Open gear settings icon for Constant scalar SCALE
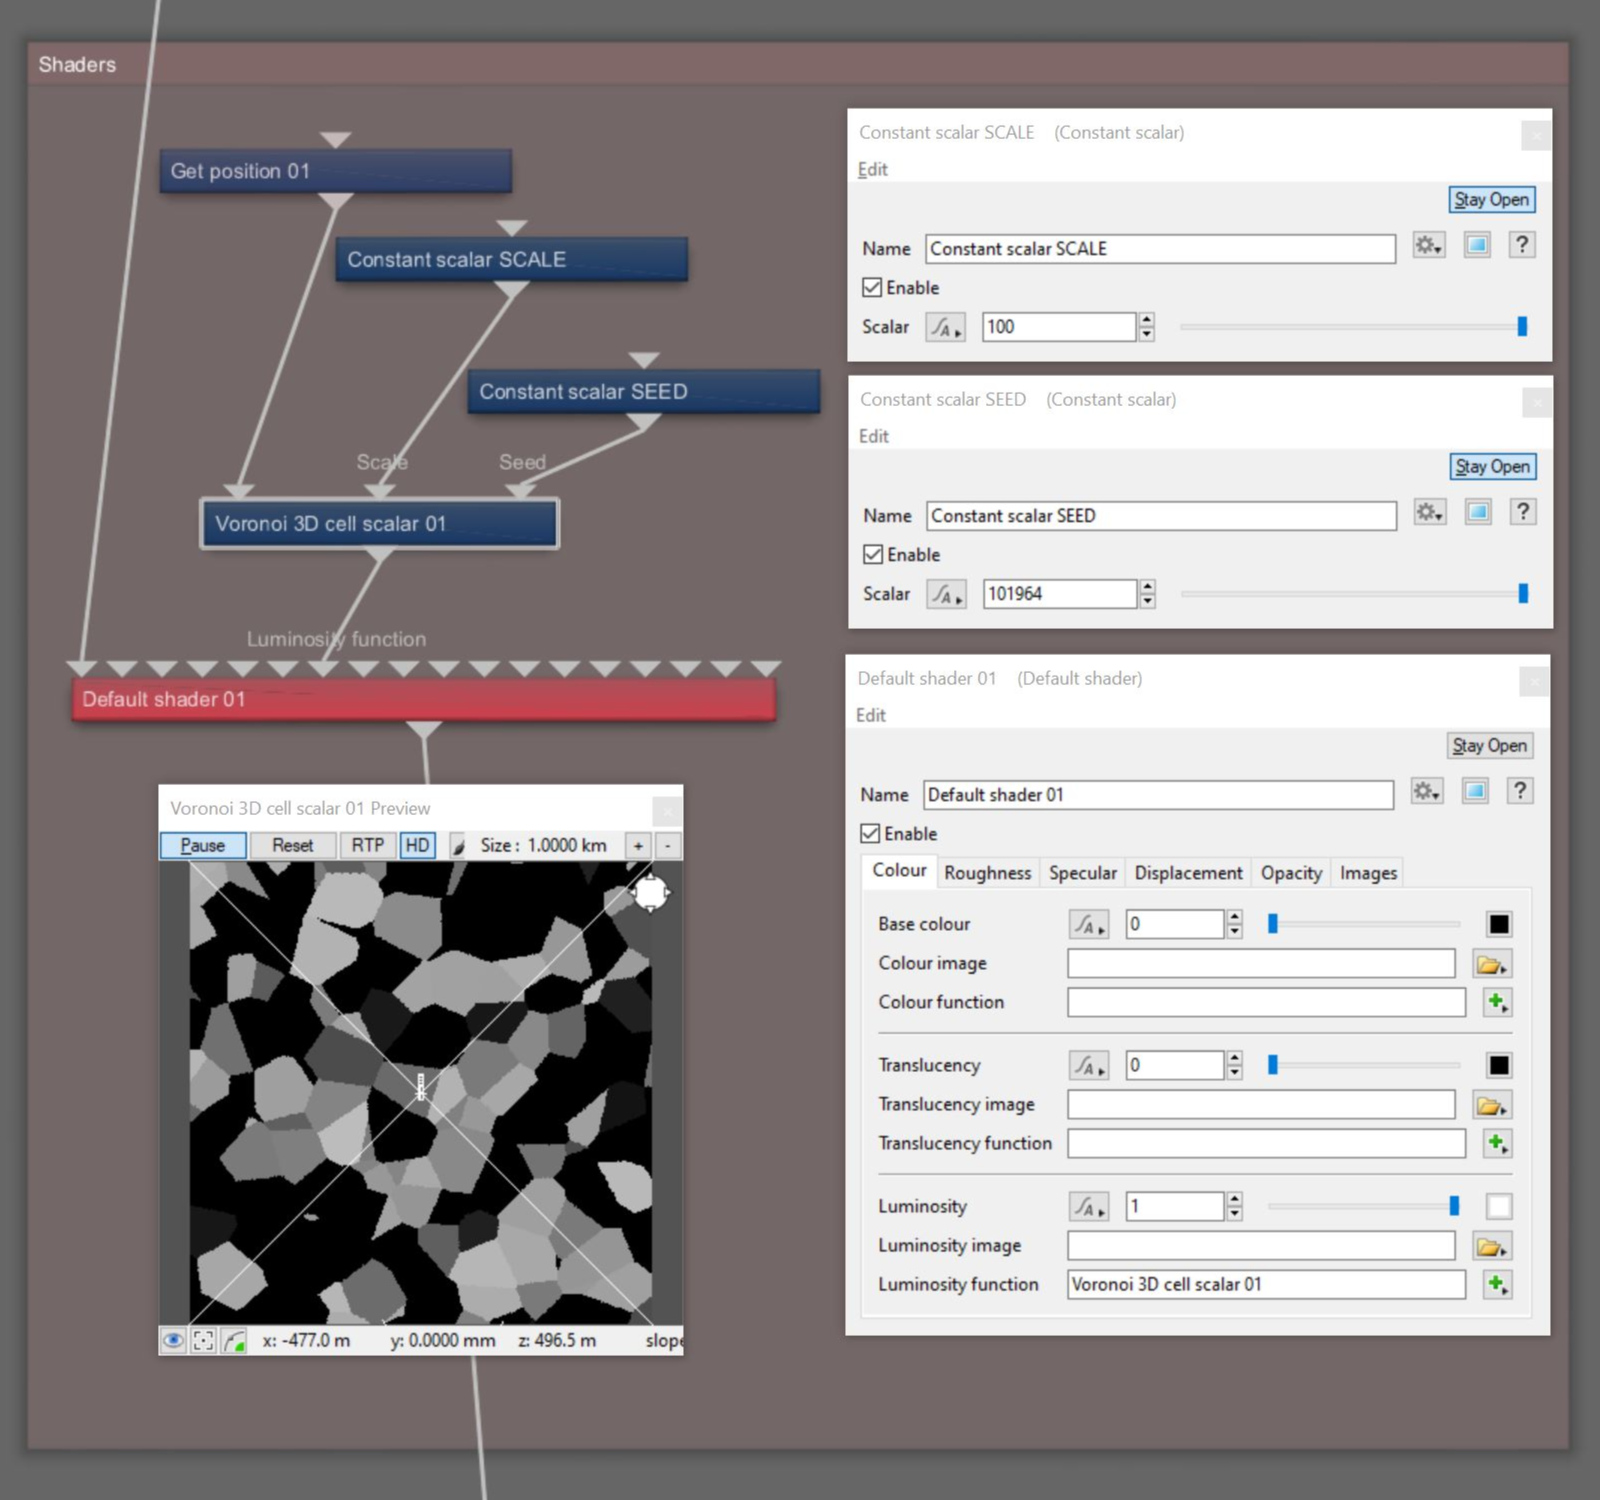This screenshot has height=1500, width=1600. [1428, 245]
